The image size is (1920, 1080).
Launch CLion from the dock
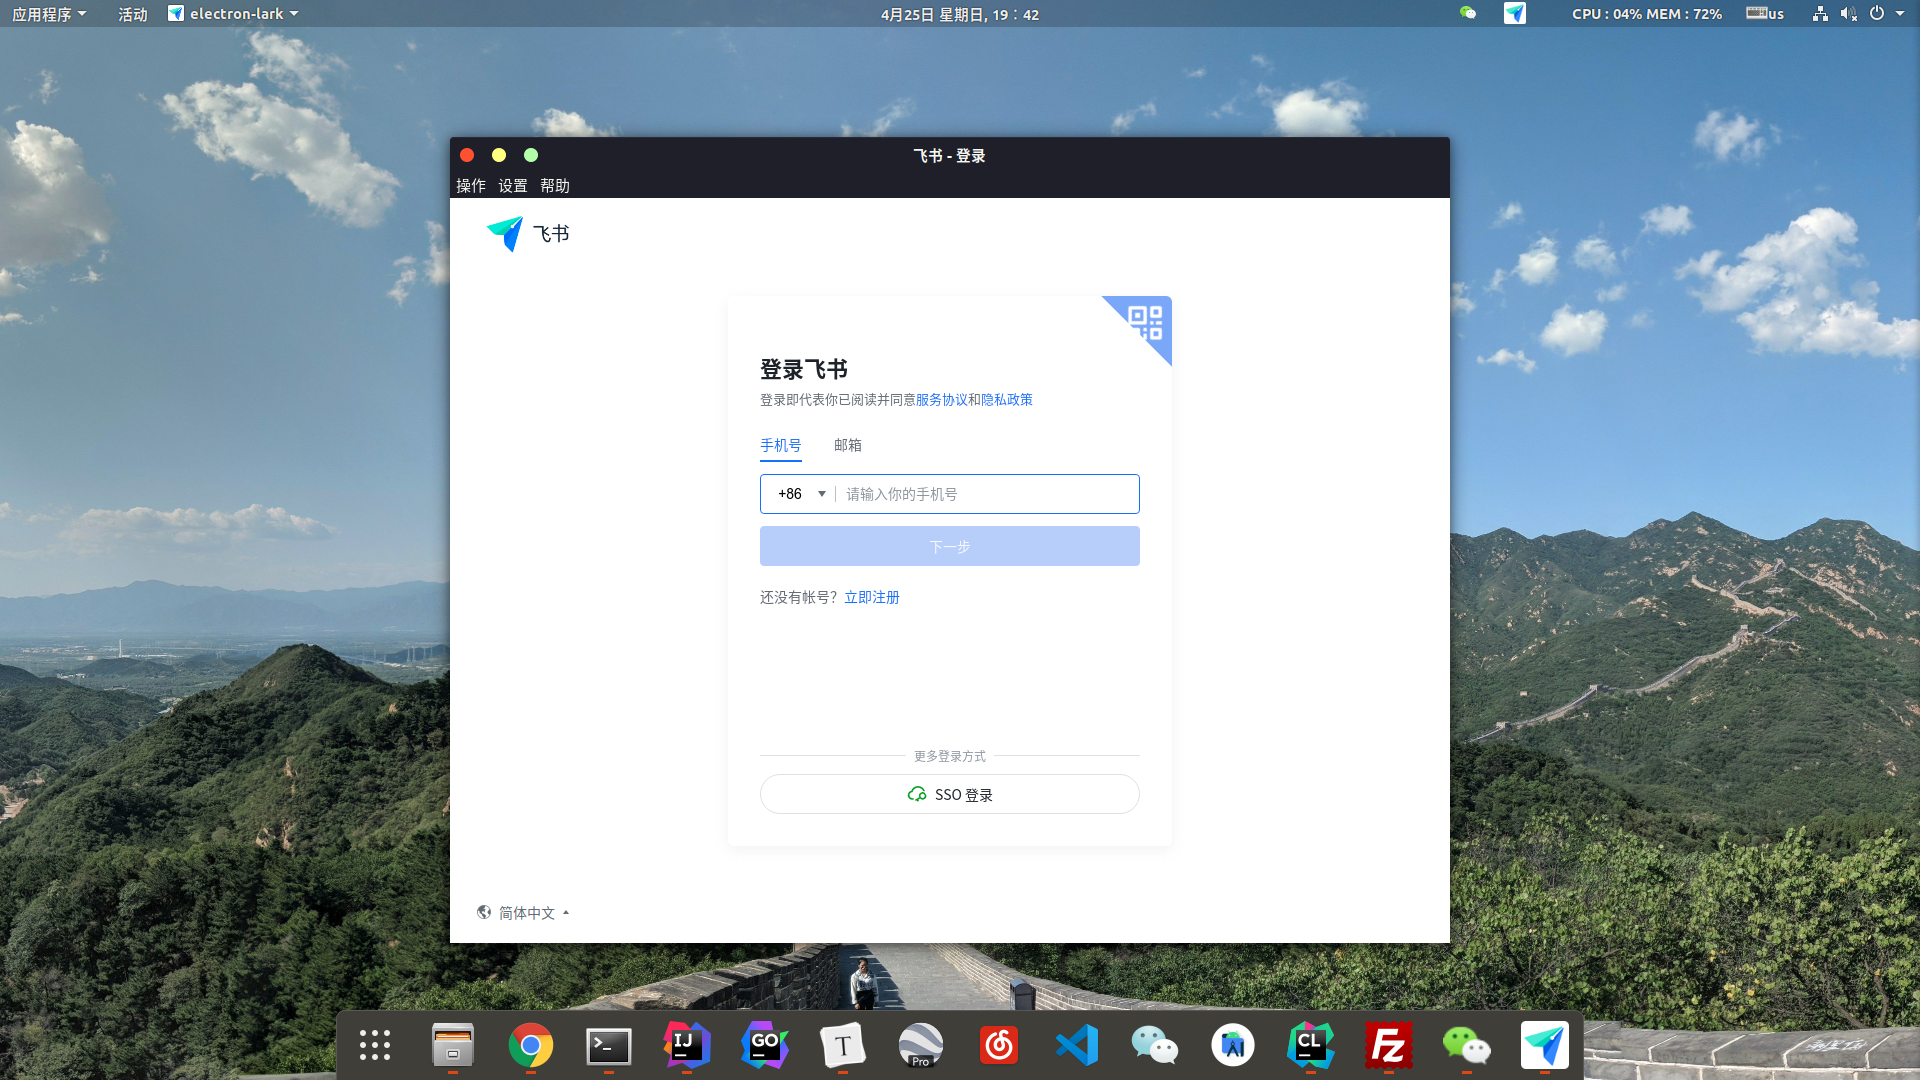click(x=1311, y=1046)
